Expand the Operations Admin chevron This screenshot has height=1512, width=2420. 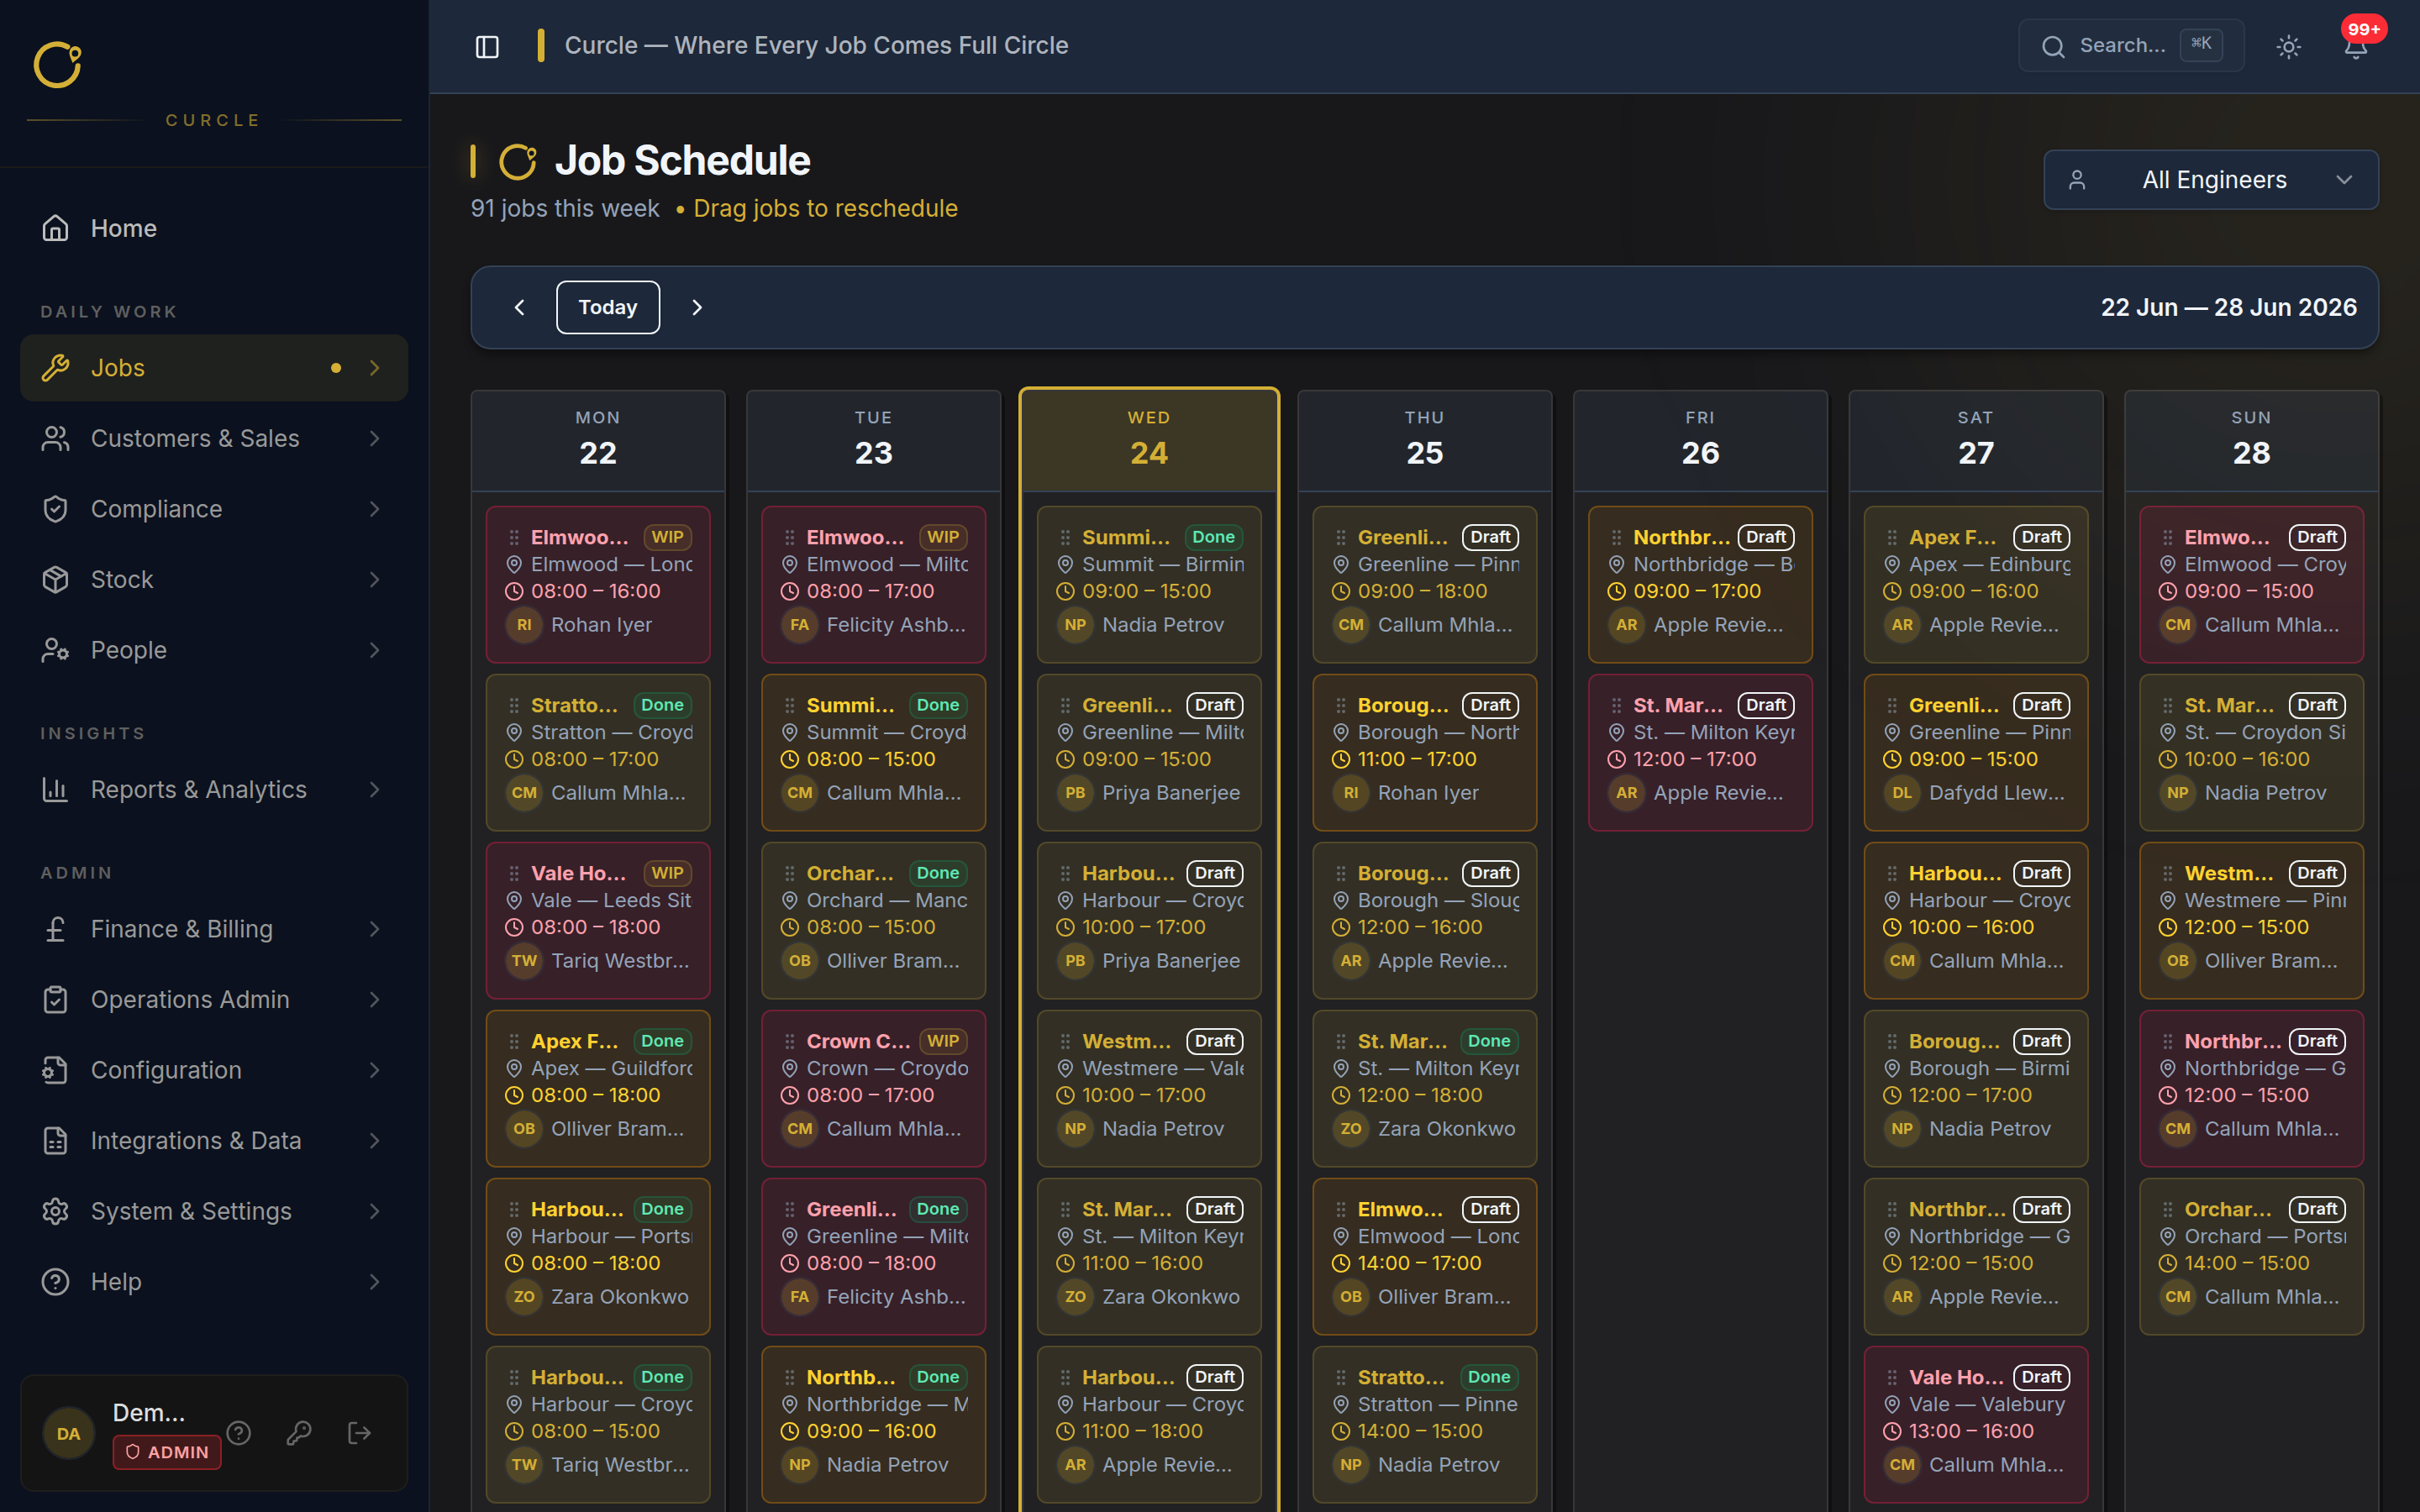coord(375,999)
